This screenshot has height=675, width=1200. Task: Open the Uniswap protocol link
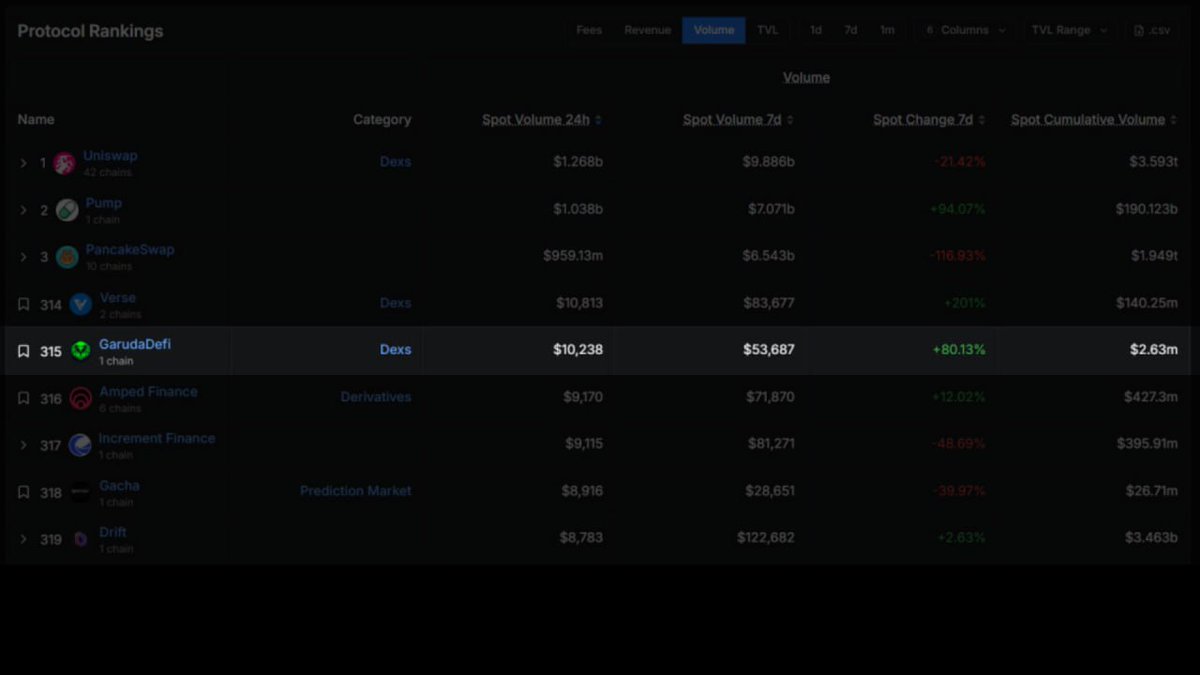110,156
